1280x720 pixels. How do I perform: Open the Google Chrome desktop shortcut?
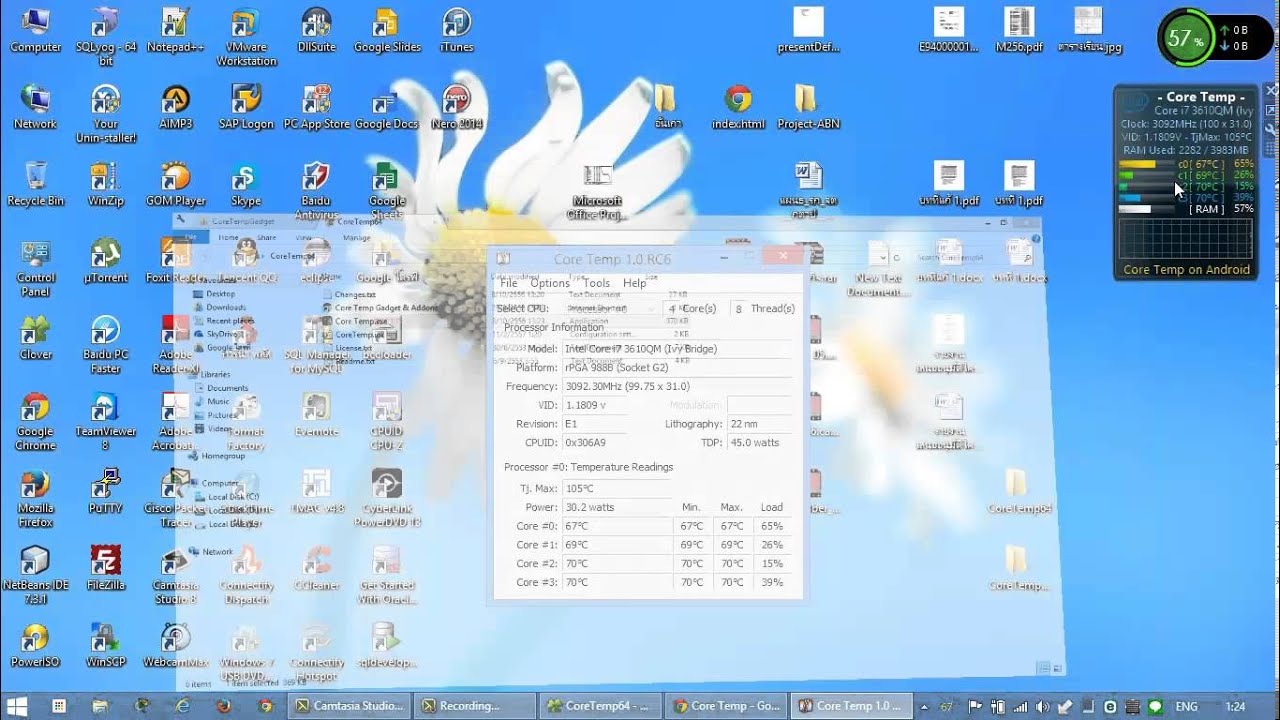(35, 422)
